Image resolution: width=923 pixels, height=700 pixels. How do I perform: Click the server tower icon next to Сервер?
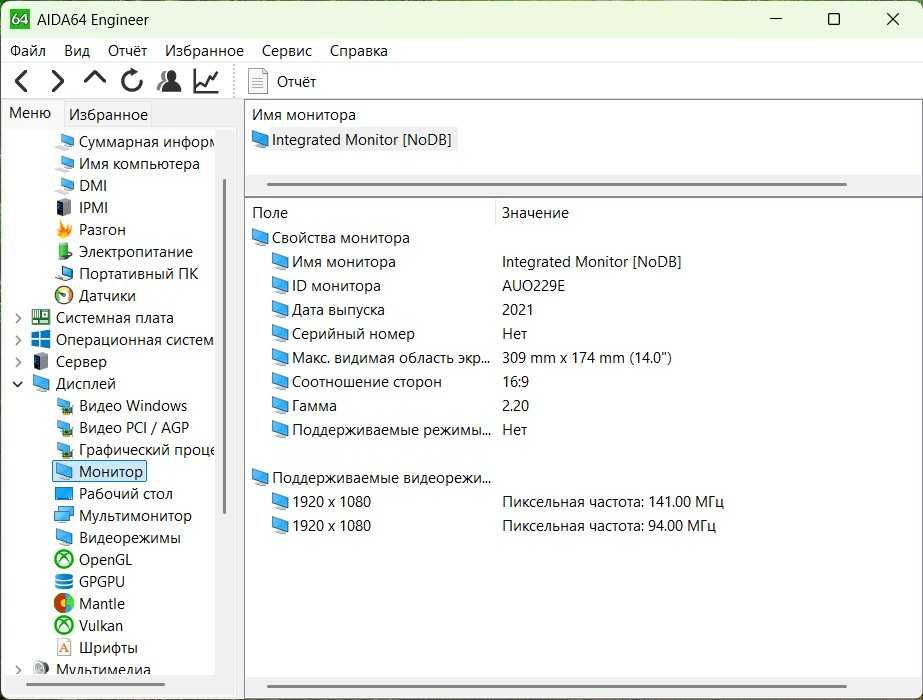click(41, 361)
